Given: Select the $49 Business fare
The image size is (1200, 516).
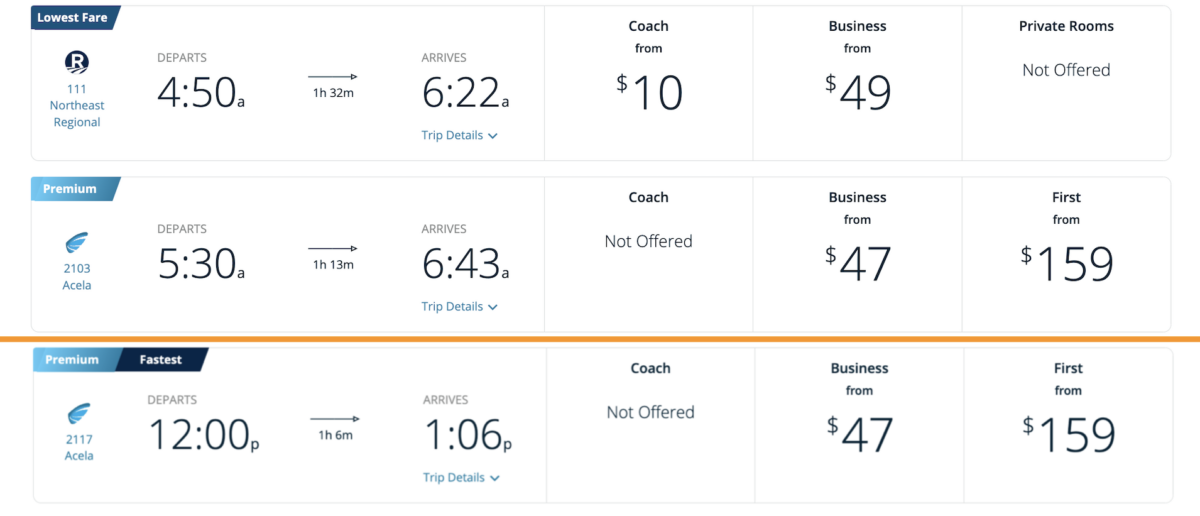Looking at the screenshot, I should [x=857, y=92].
